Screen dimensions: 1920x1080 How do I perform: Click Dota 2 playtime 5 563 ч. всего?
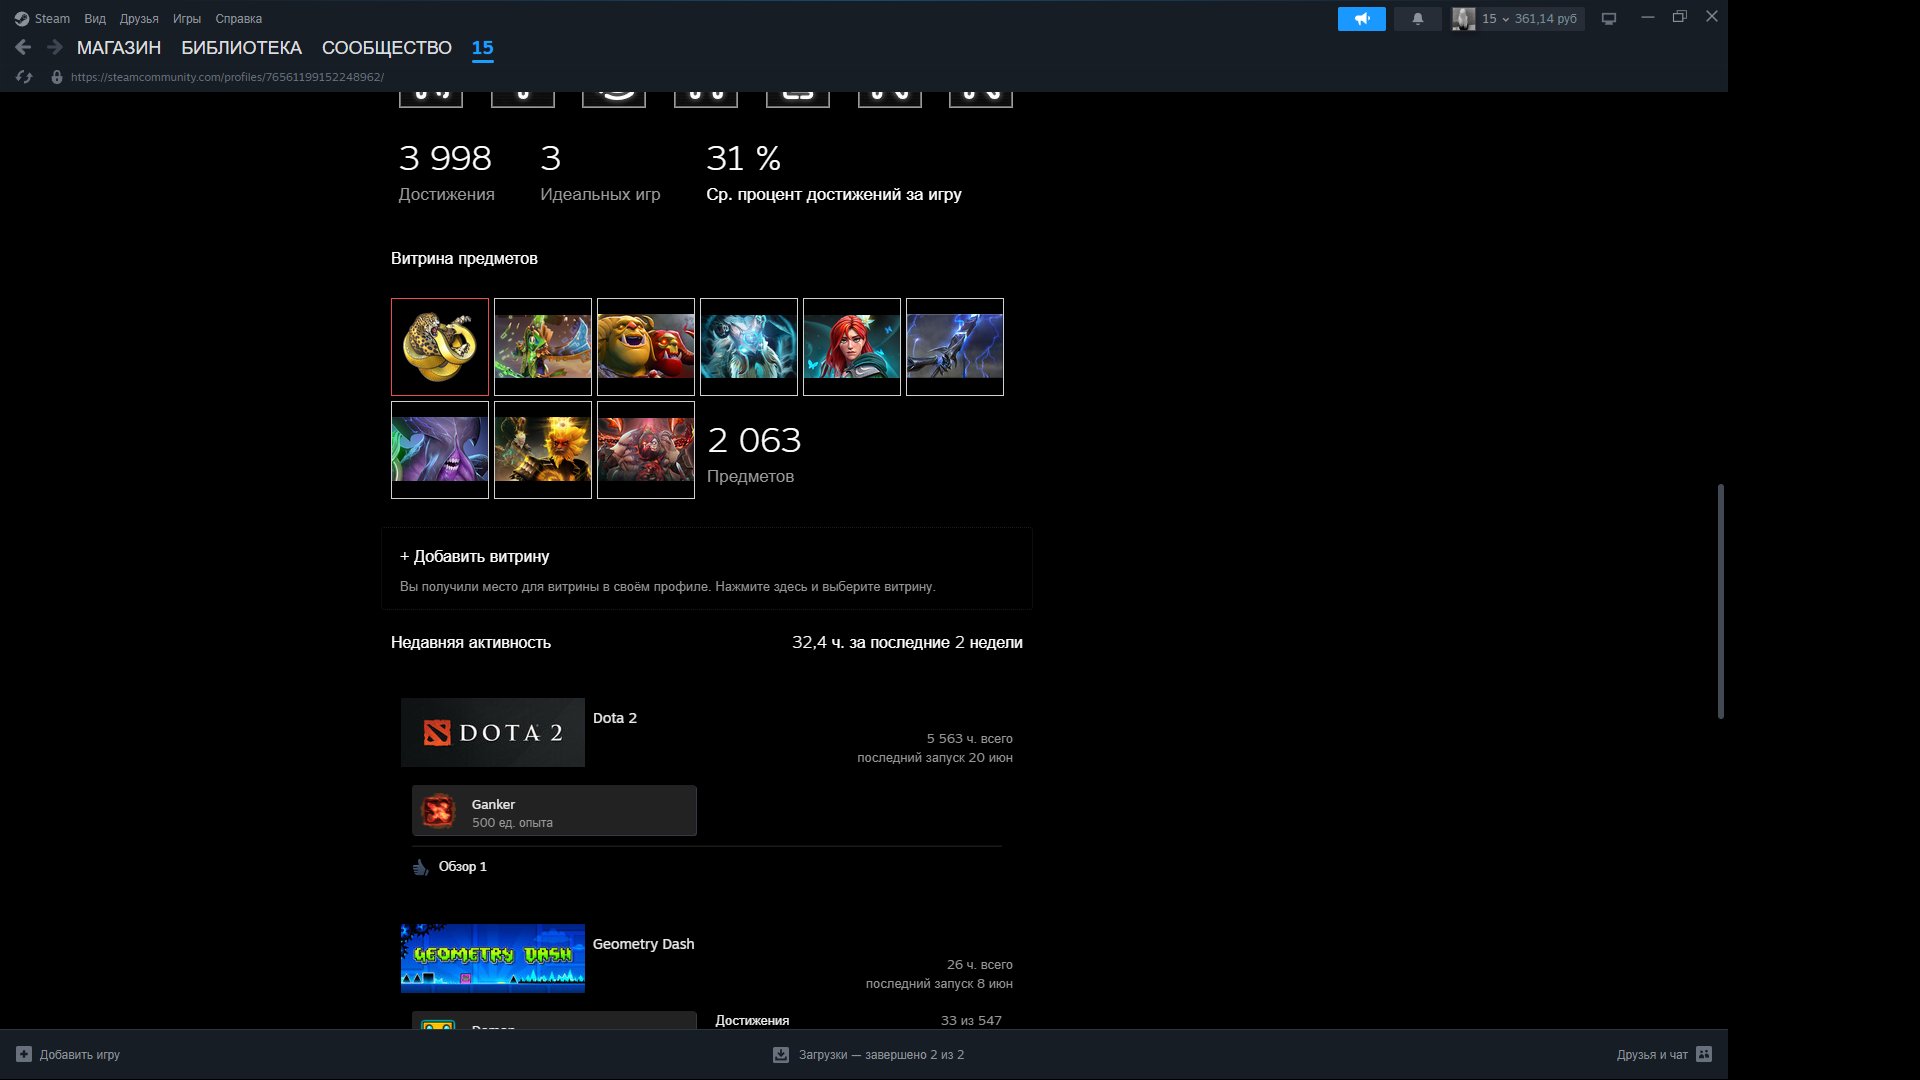click(969, 739)
